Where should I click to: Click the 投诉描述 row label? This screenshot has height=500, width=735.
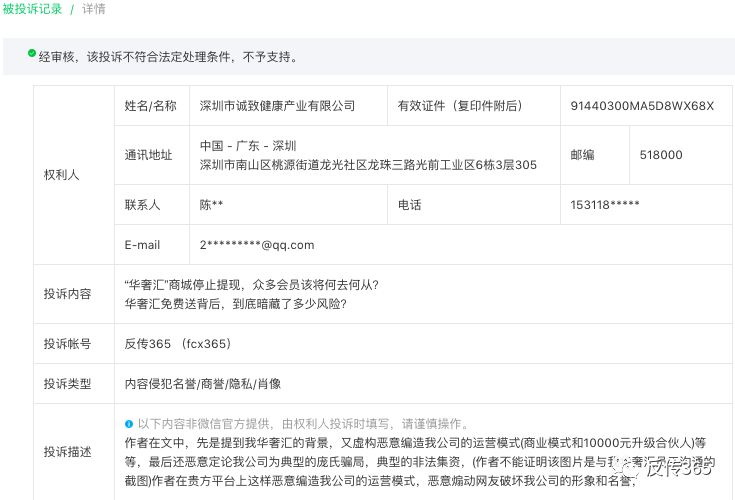pos(67,452)
